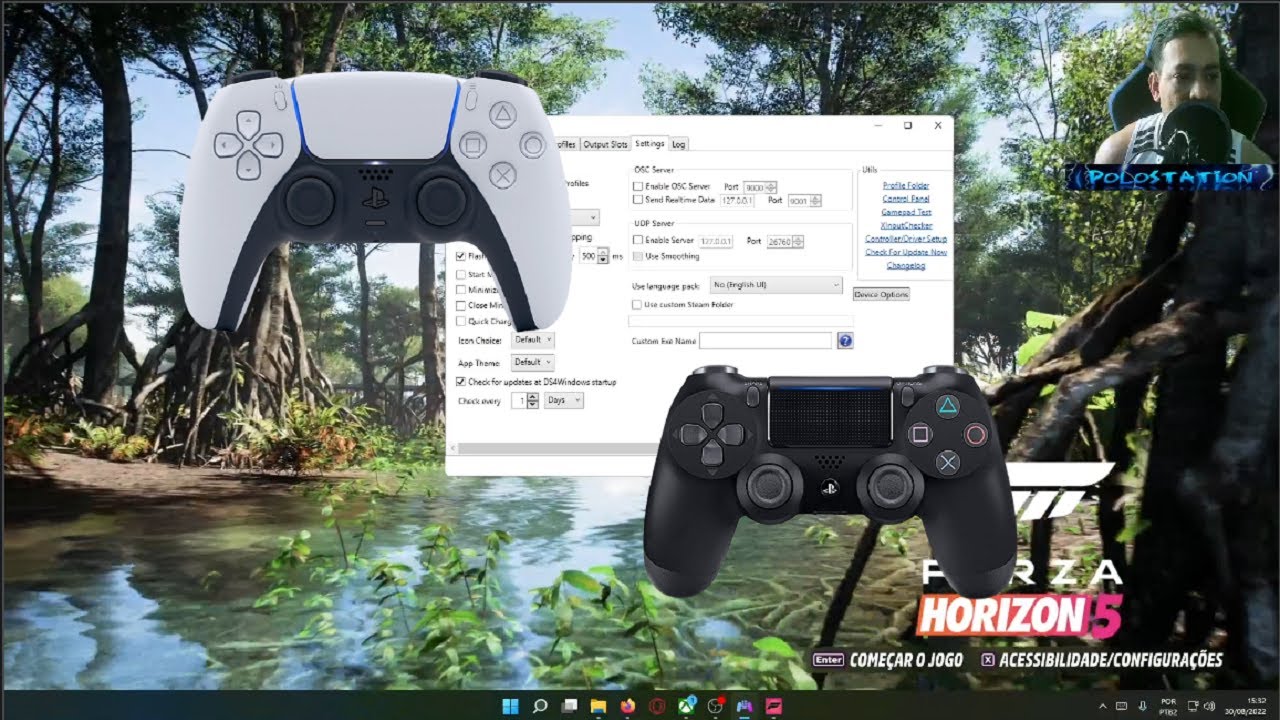Click the microphone tray icon
The height and width of the screenshot is (720, 1280).
click(1142, 706)
